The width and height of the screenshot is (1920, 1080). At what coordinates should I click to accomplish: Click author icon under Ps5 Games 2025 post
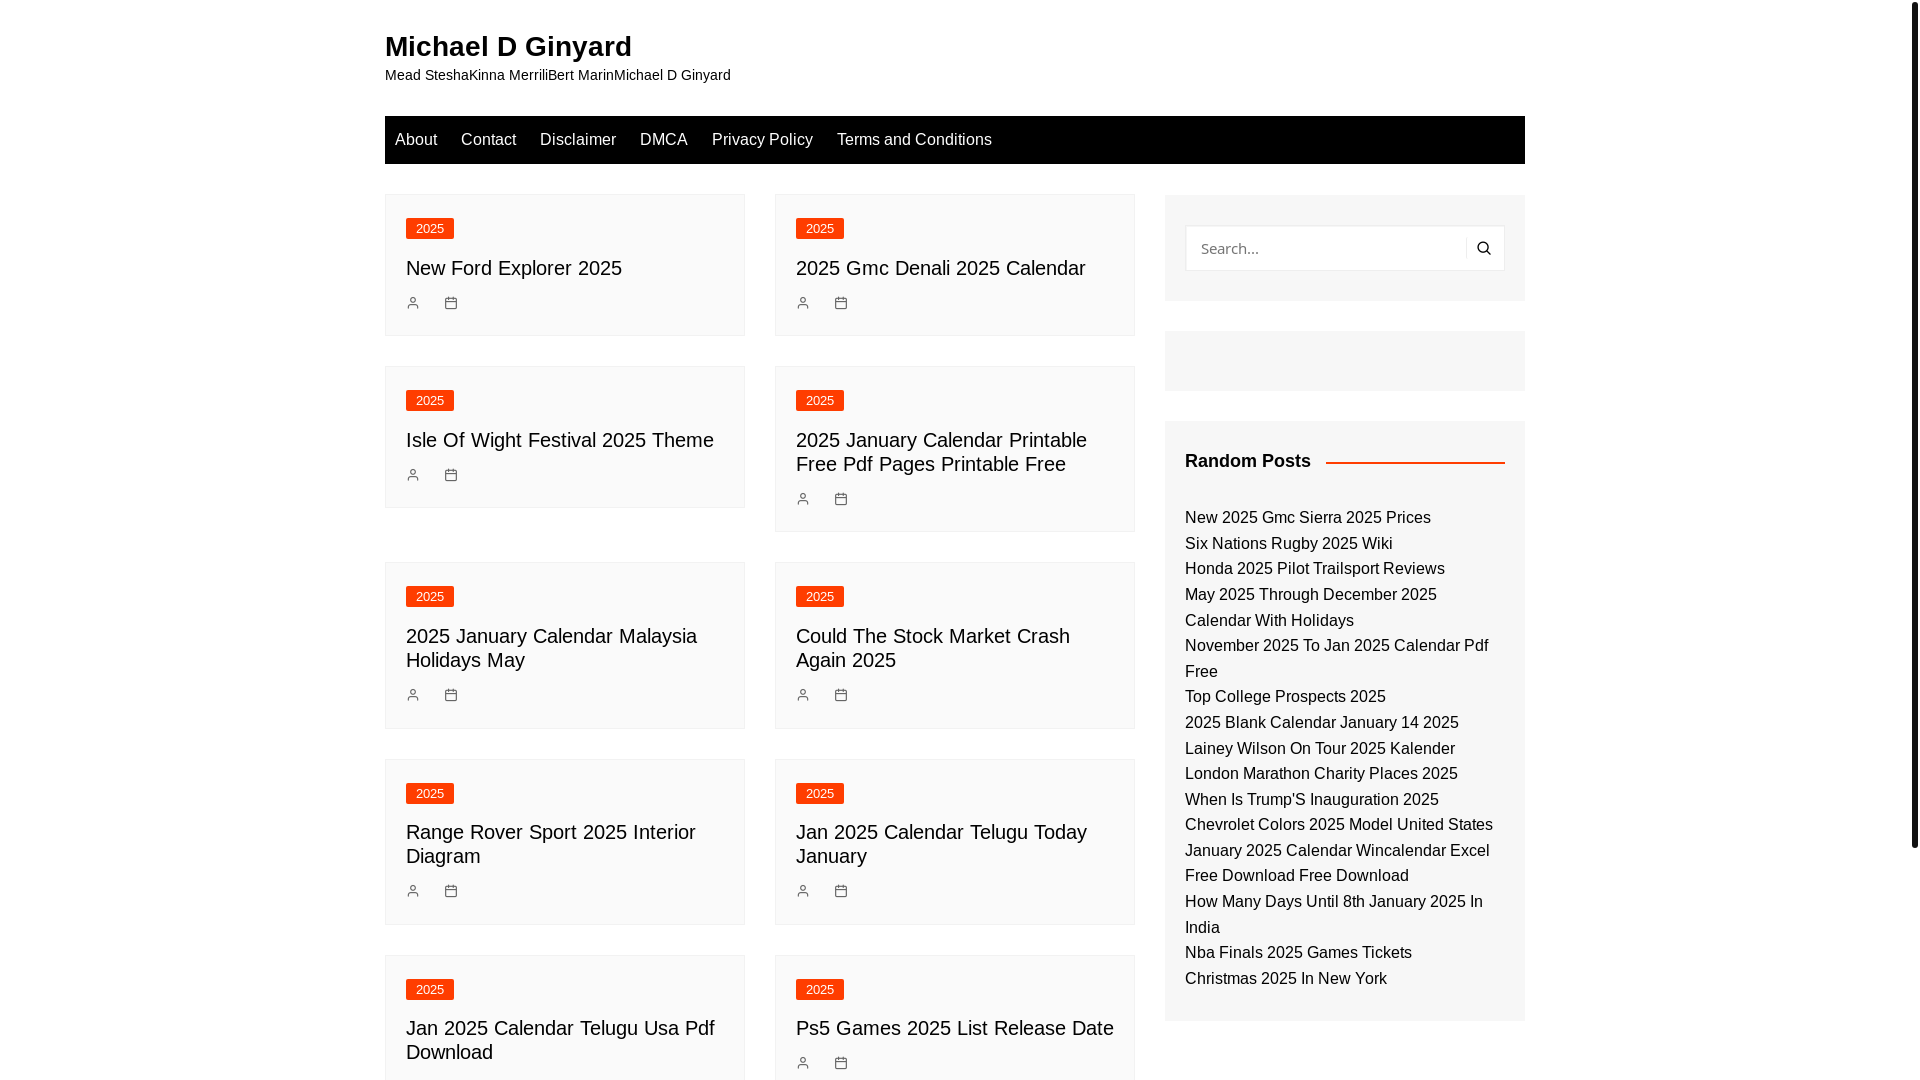point(803,1063)
